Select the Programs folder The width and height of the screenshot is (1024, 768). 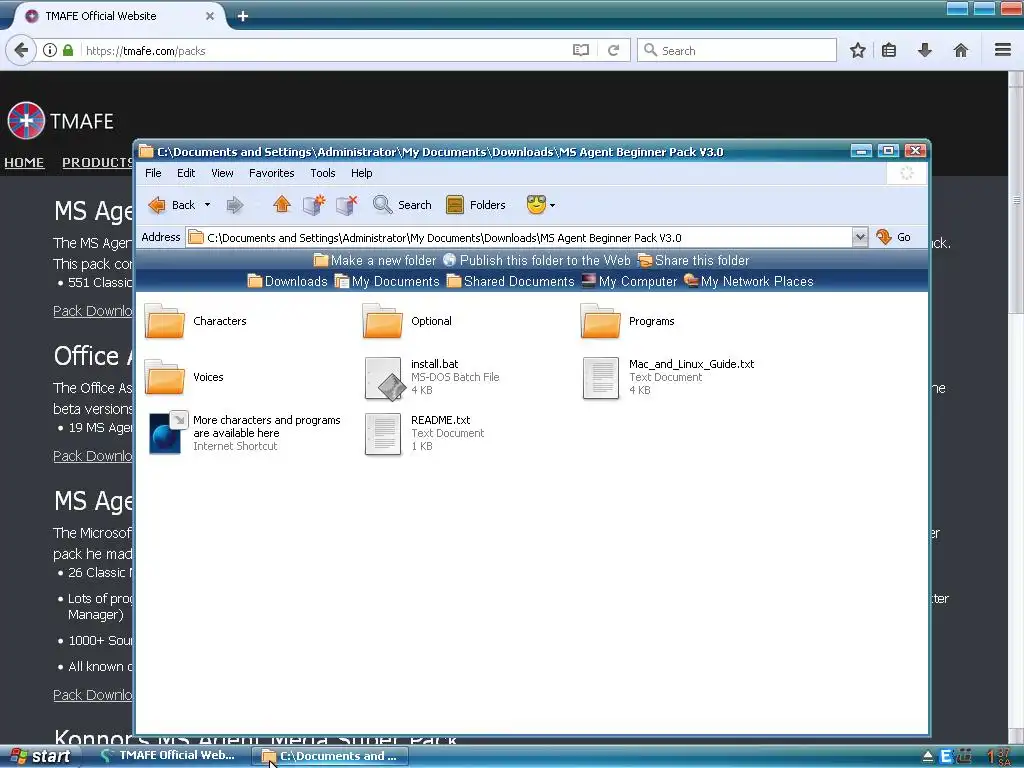(x=628, y=321)
